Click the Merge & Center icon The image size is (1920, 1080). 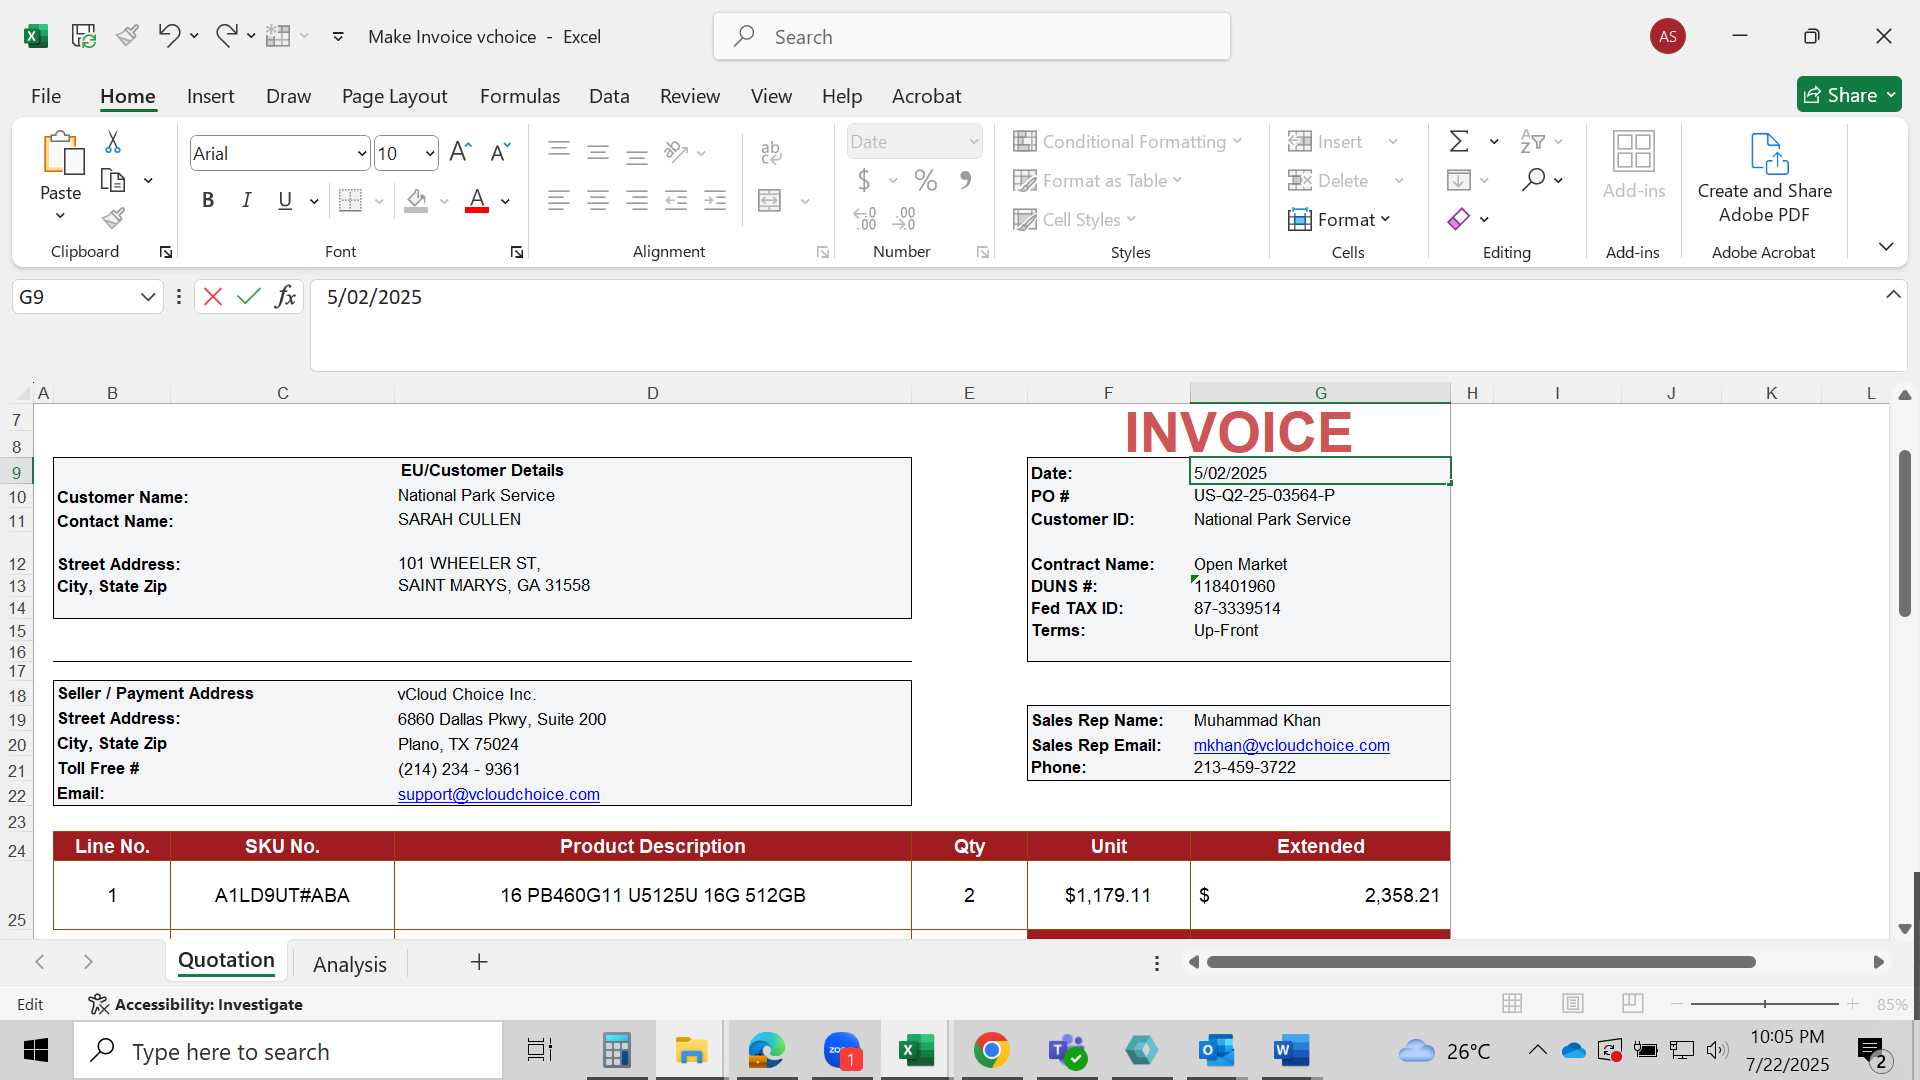tap(770, 201)
